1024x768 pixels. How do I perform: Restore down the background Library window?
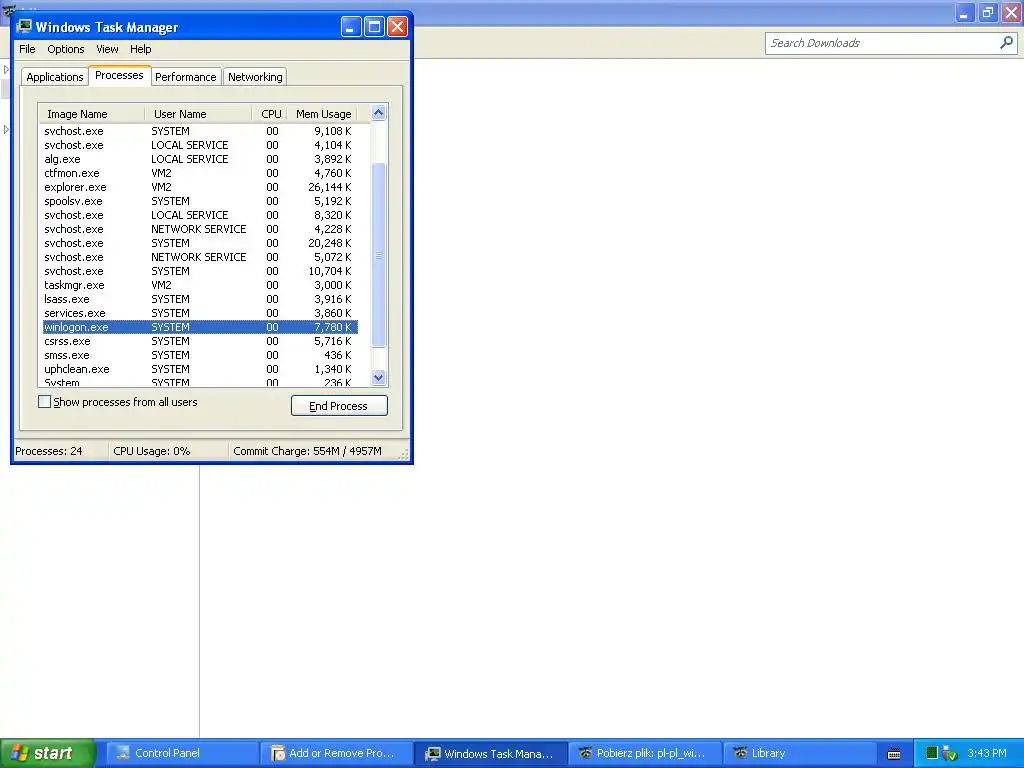point(988,12)
